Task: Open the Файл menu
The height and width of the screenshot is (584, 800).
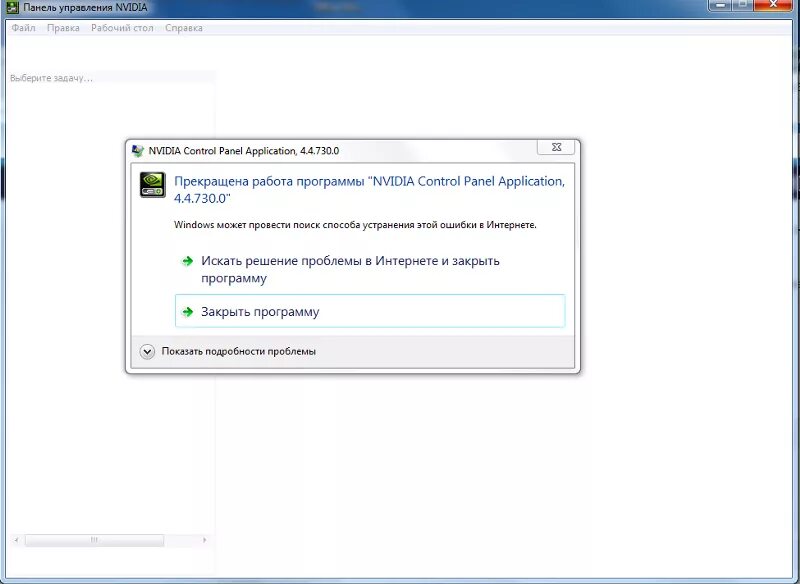Action: click(23, 28)
